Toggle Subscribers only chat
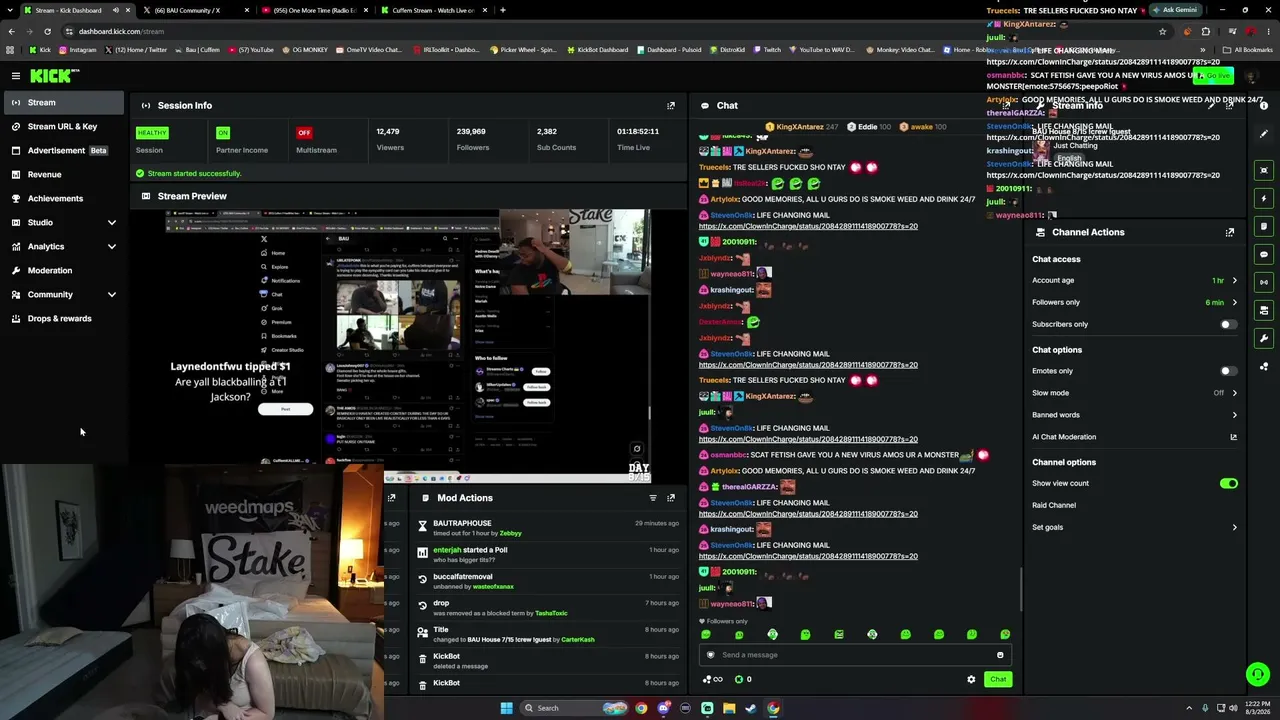Image resolution: width=1280 pixels, height=720 pixels. 1228,324
